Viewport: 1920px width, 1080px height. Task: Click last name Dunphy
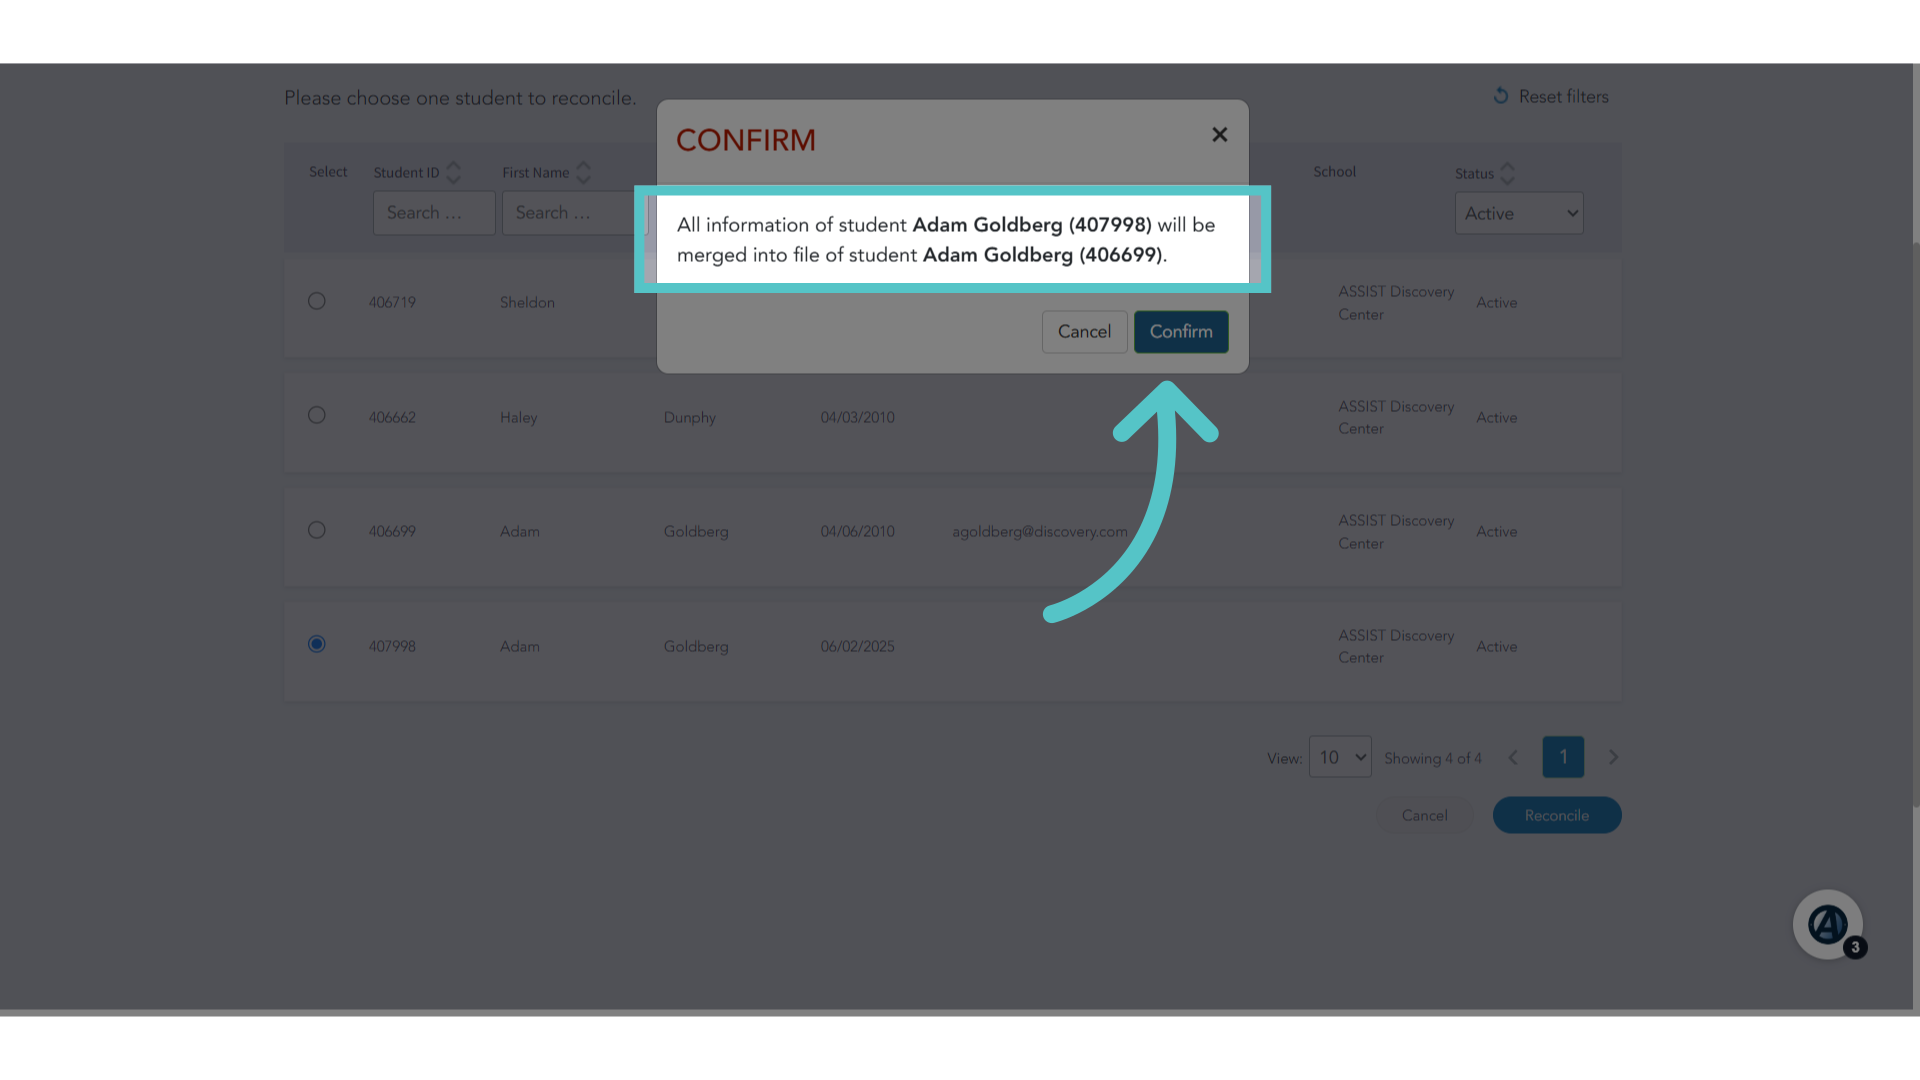point(690,418)
